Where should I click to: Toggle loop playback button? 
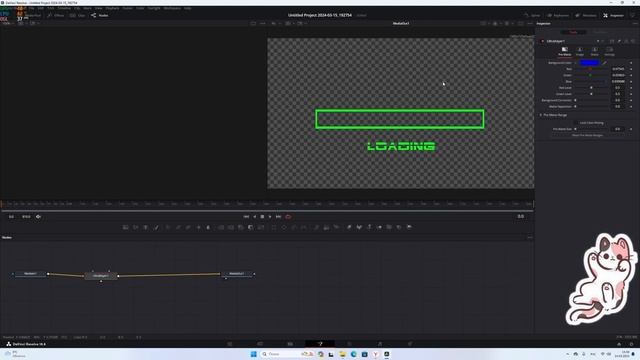288,217
